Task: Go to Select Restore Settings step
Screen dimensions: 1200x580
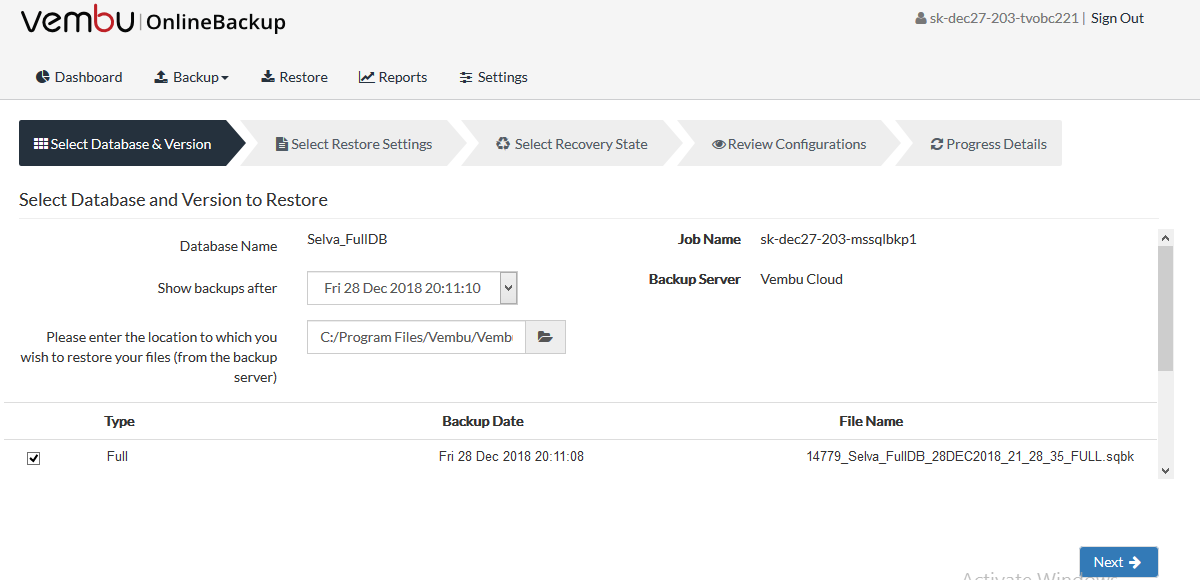Action: [x=354, y=144]
